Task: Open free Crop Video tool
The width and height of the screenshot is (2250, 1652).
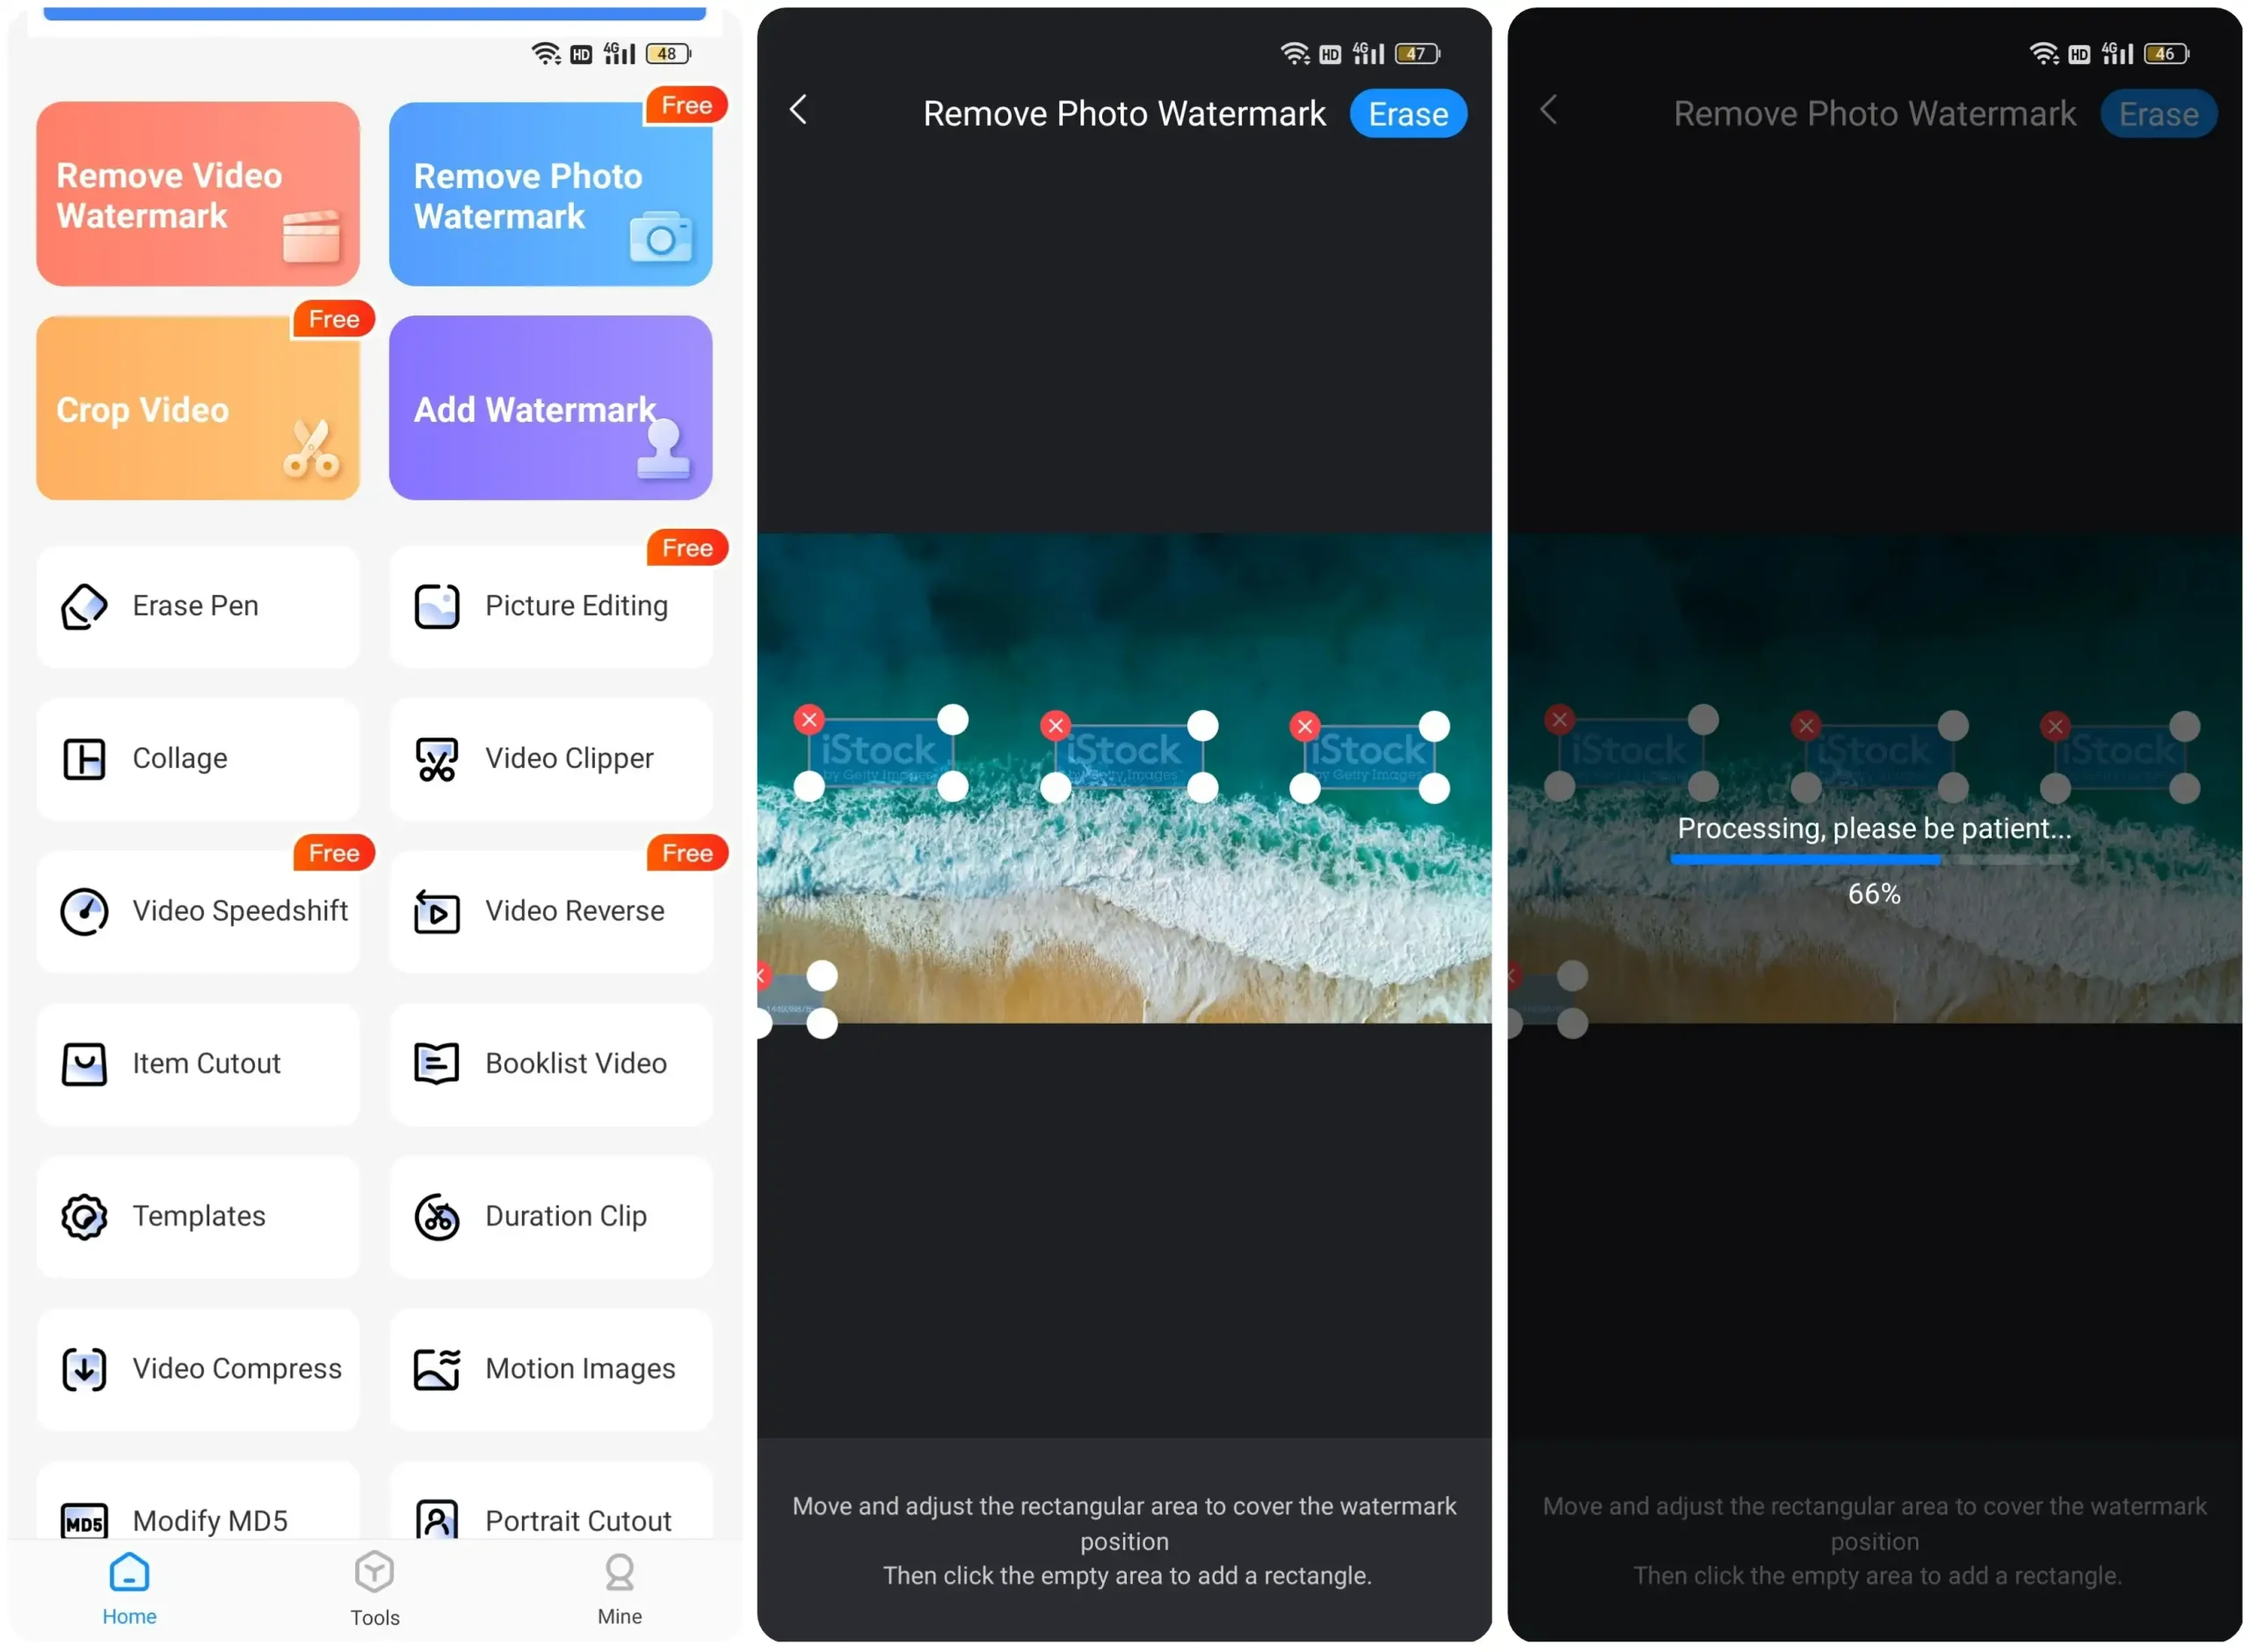Action: [194, 409]
